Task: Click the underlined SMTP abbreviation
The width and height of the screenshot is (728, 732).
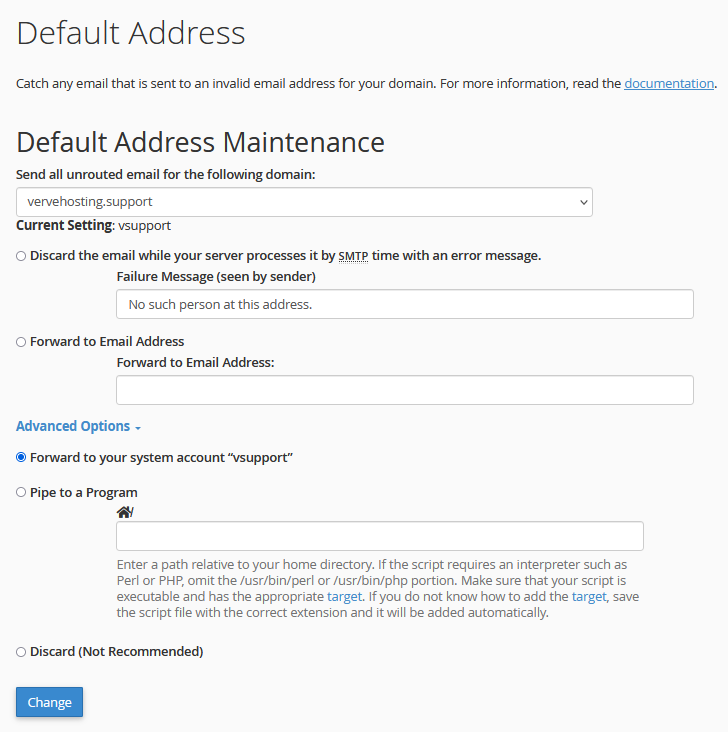Action: [x=353, y=256]
